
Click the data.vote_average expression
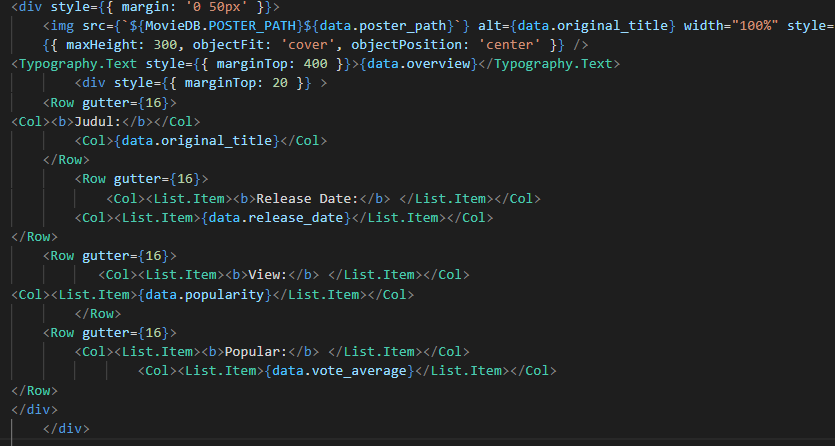[340, 371]
